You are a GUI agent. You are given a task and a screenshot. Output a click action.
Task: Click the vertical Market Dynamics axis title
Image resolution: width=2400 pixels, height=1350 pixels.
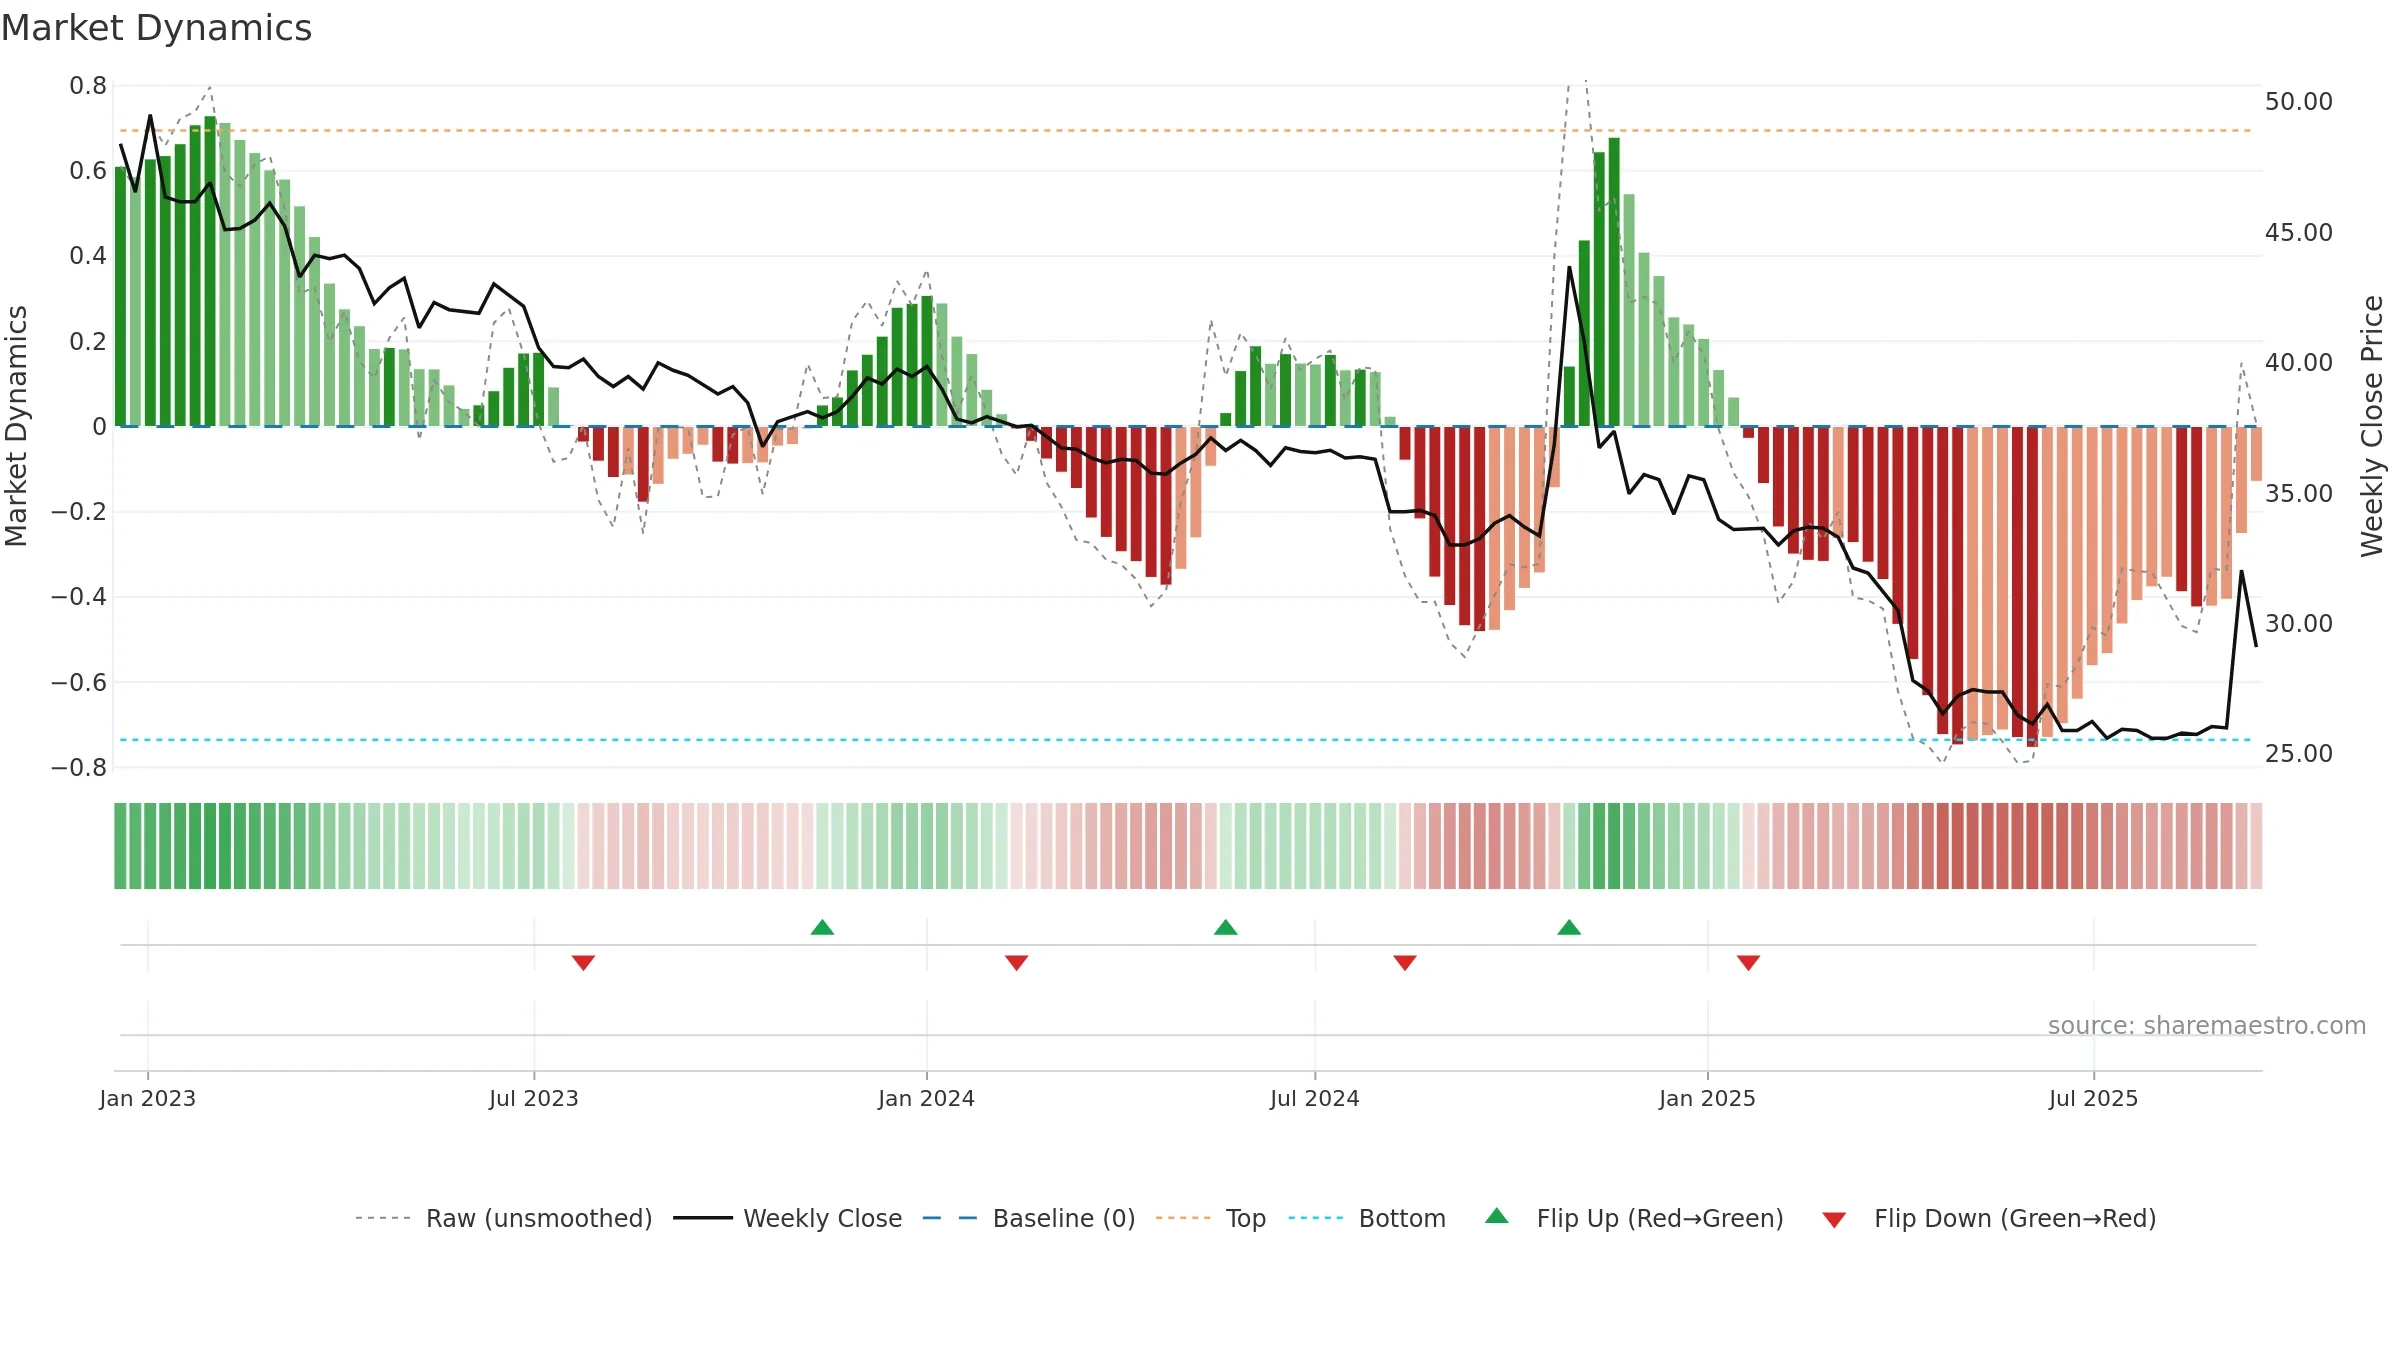tap(16, 426)
